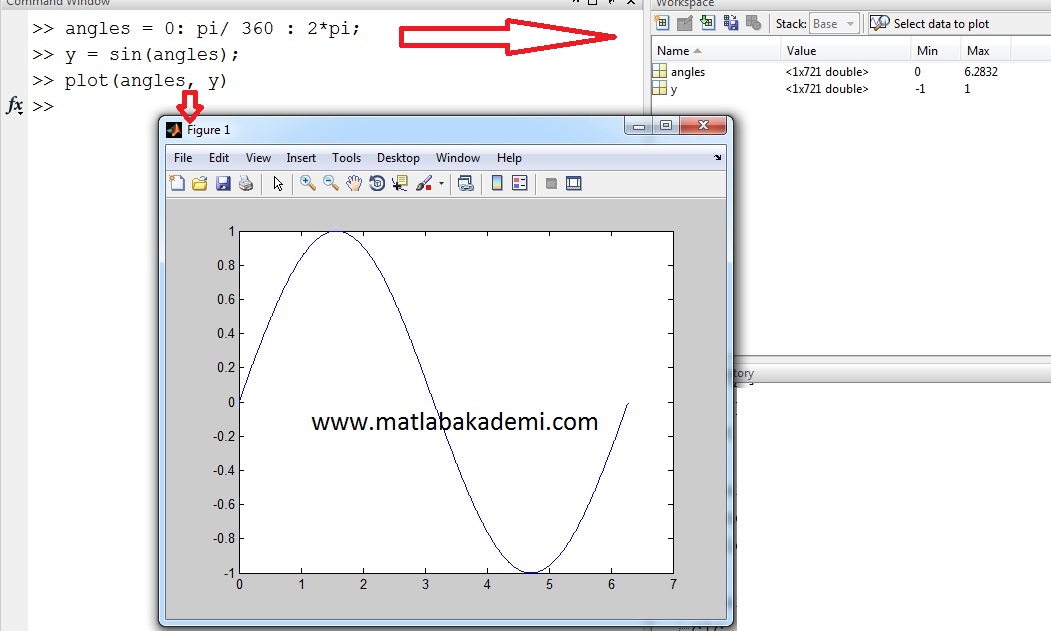The height and width of the screenshot is (631, 1051).
Task: Save the figure with floppy disk icon
Action: 223,183
